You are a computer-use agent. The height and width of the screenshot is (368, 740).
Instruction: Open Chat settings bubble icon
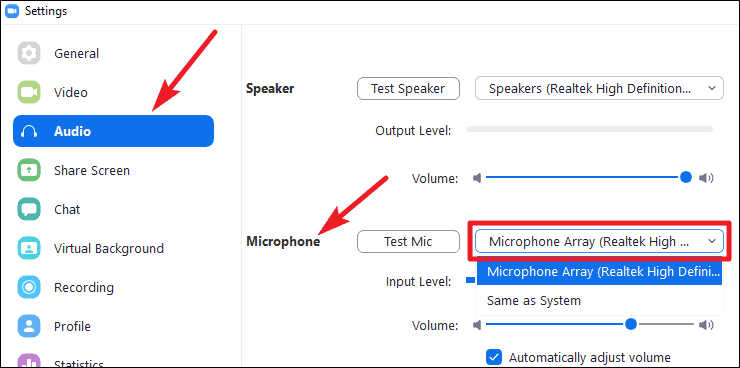(29, 209)
